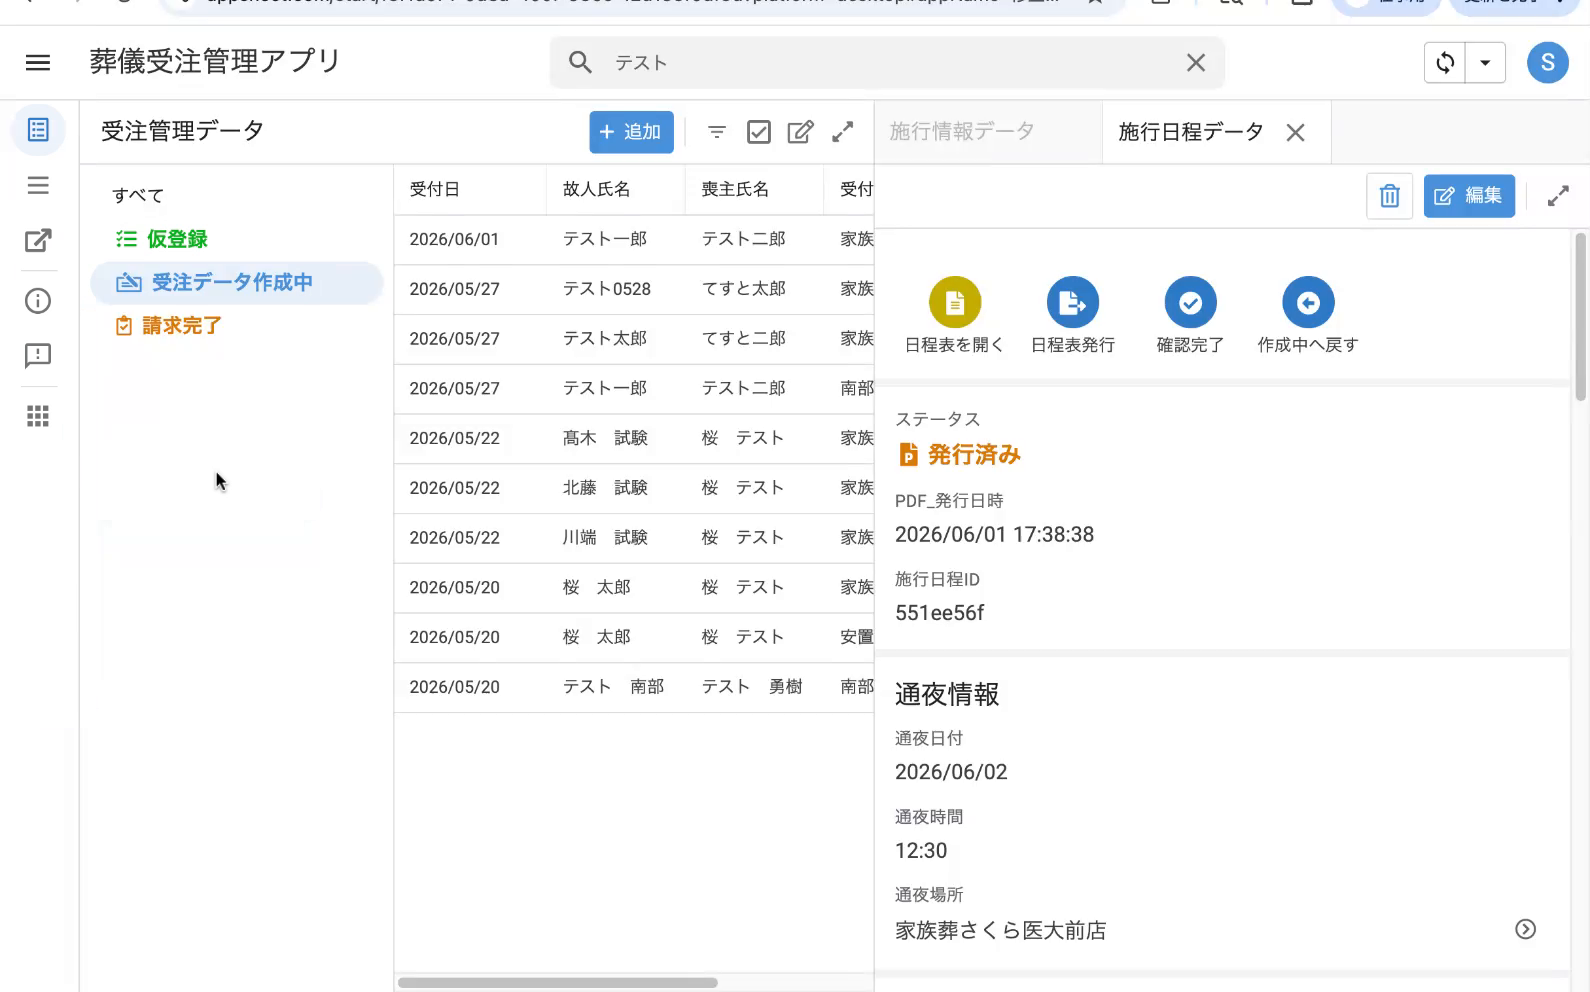Select the すべて filter
1590x992 pixels.
coord(138,195)
